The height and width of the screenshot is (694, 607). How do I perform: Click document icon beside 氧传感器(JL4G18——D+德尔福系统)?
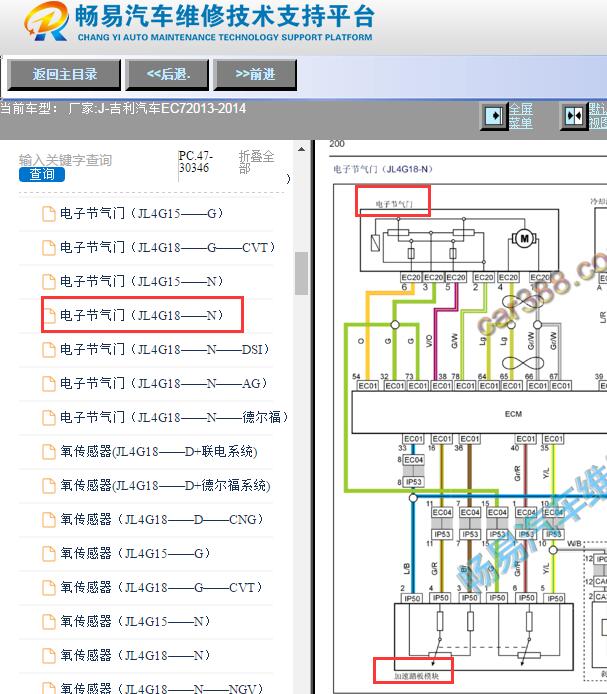pyautogui.click(x=49, y=486)
